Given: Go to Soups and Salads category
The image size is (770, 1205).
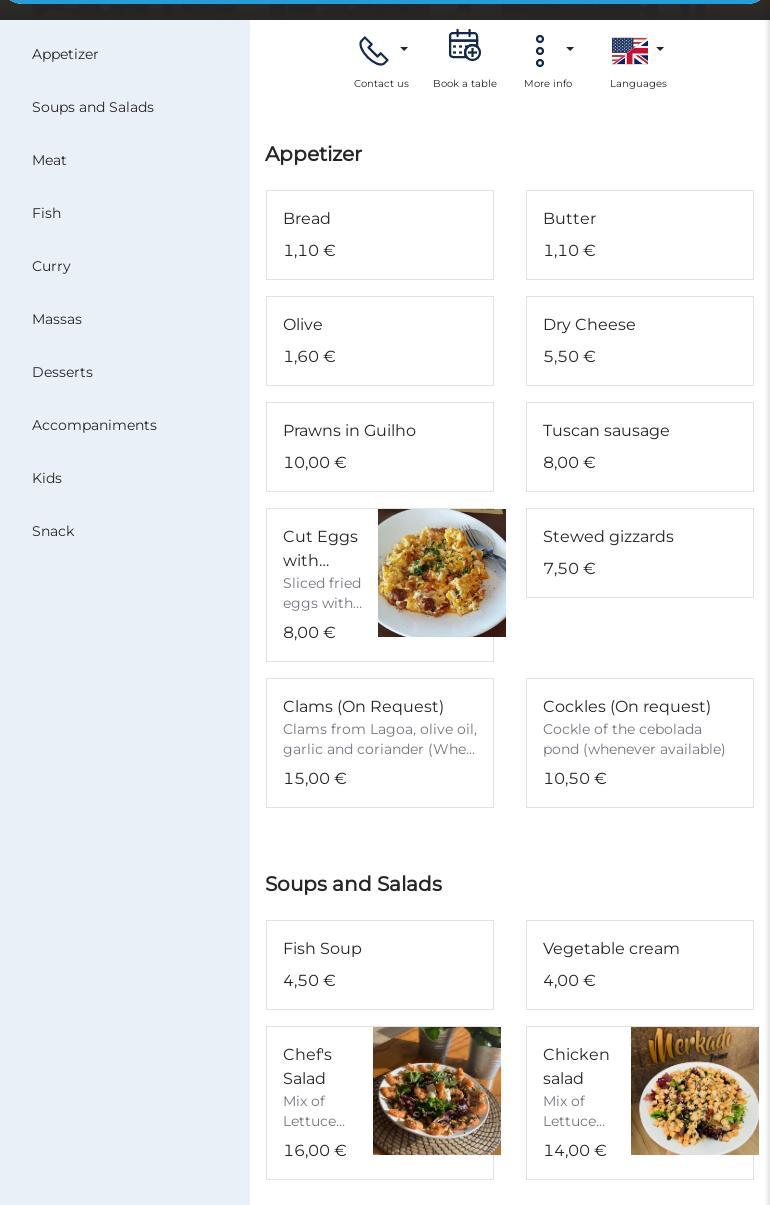Looking at the screenshot, I should pos(93,107).
